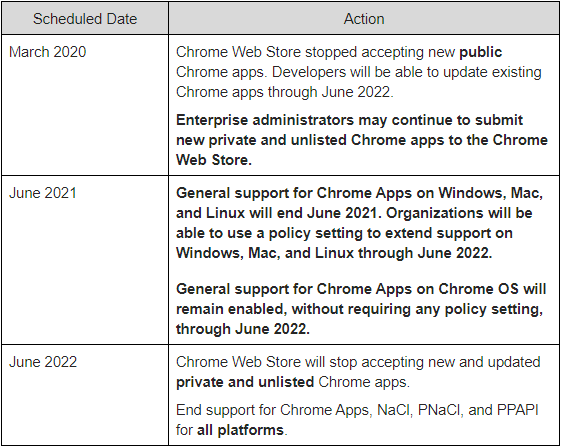Click the bold all platforms text
561x447 pixels.
pos(240,430)
